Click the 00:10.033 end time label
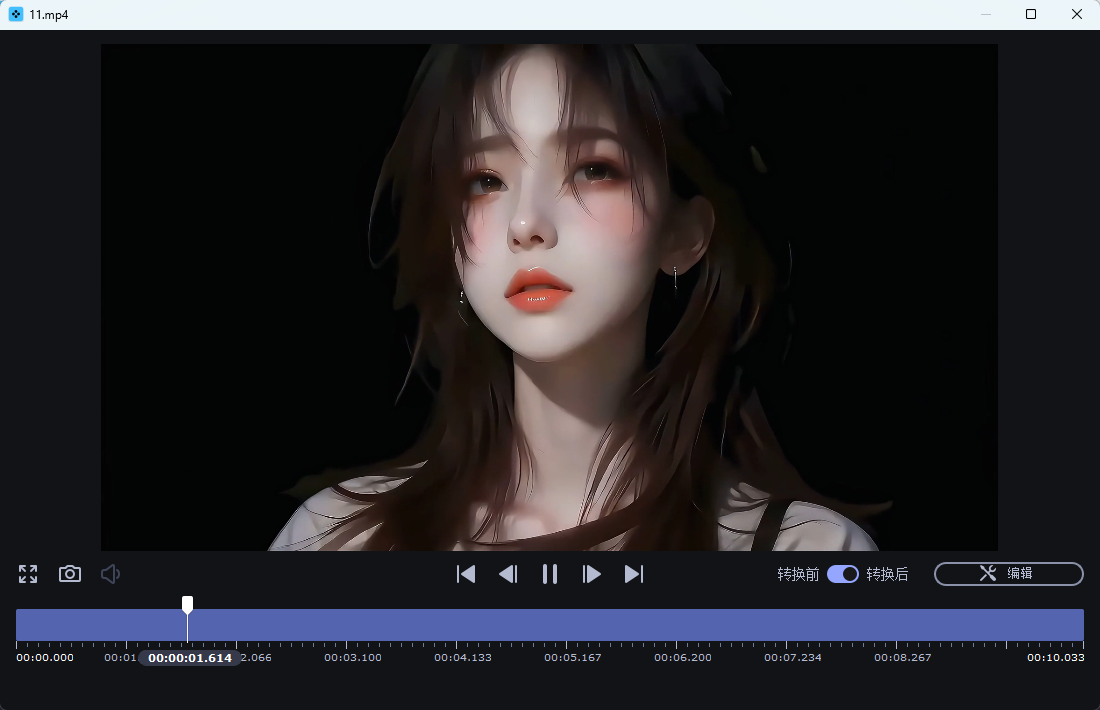The image size is (1100, 710). pos(1056,657)
